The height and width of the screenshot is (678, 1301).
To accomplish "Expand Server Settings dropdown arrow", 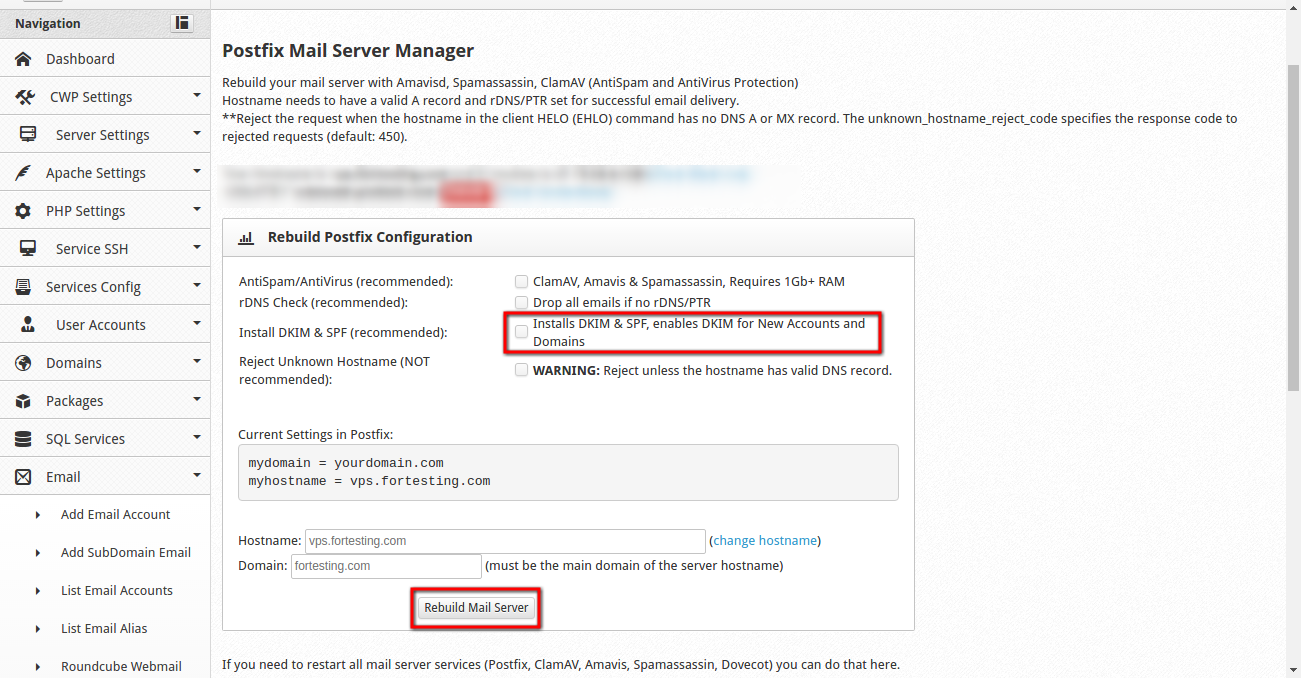I will point(197,134).
